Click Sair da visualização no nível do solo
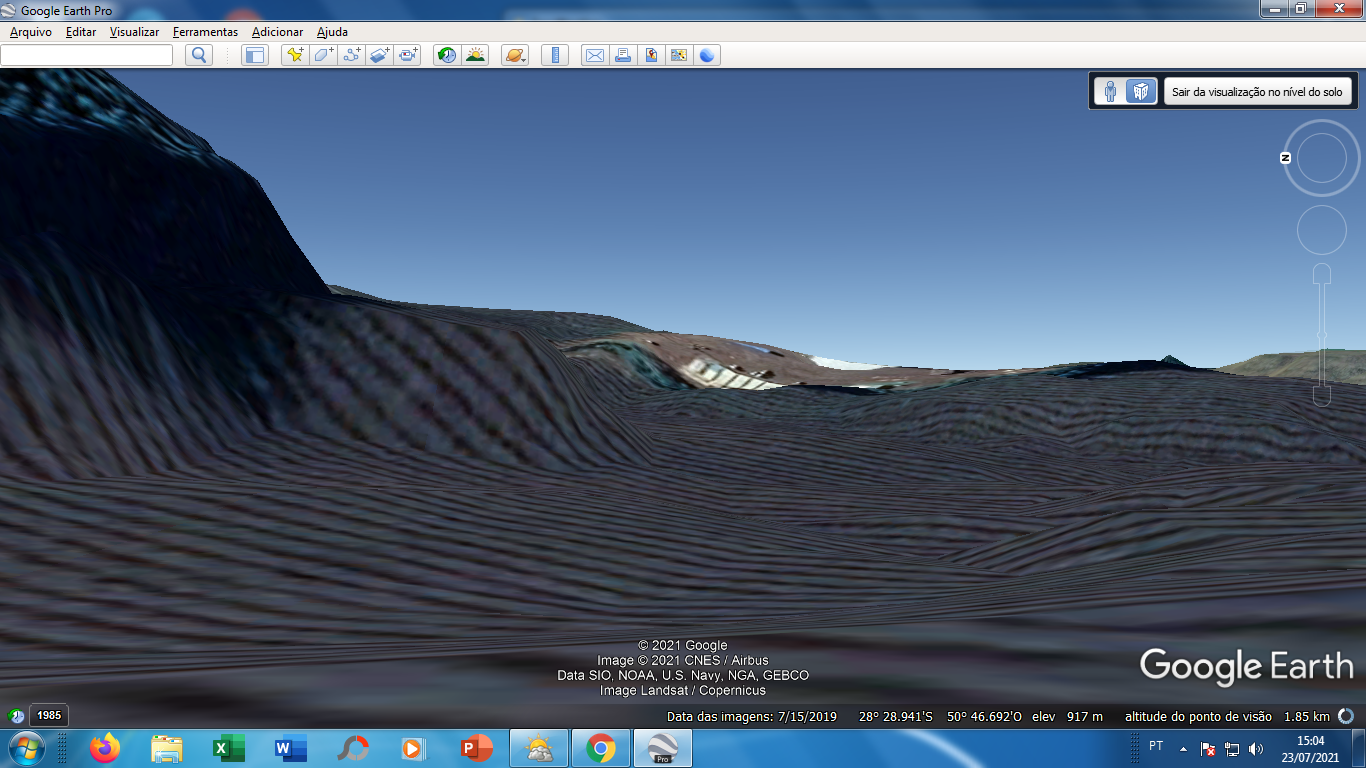 click(1257, 92)
